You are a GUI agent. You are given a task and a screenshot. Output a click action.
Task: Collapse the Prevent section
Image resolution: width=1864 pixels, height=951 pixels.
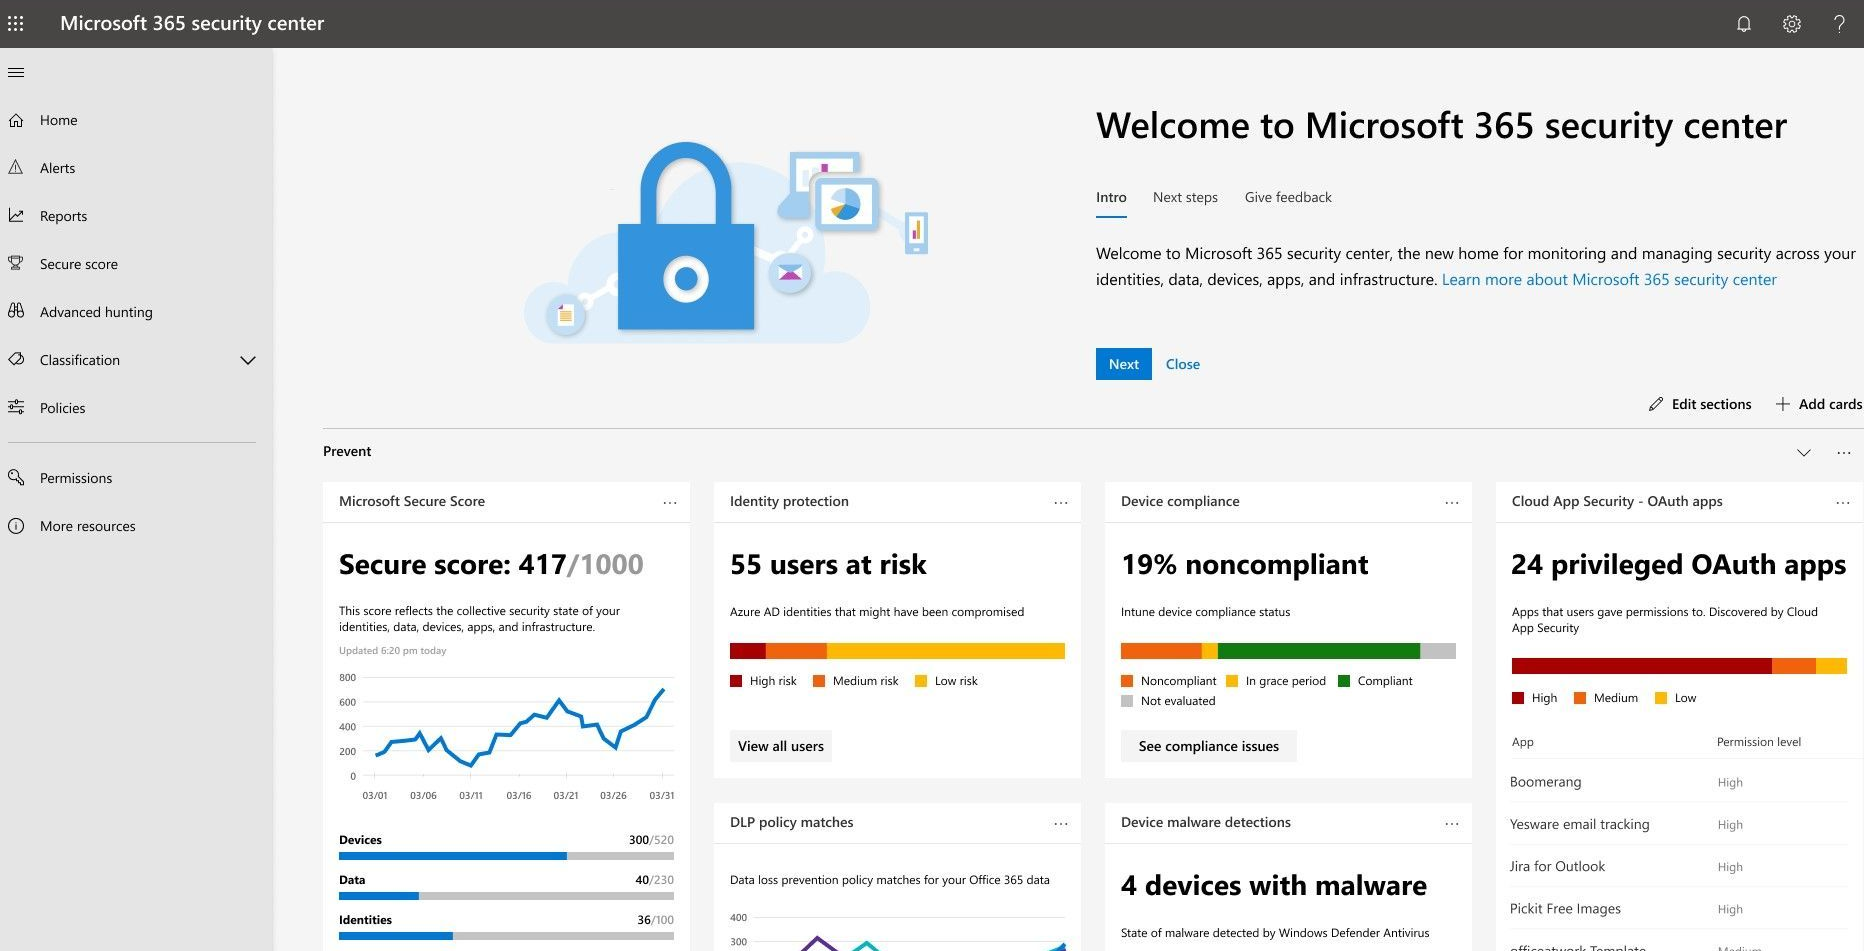1804,452
